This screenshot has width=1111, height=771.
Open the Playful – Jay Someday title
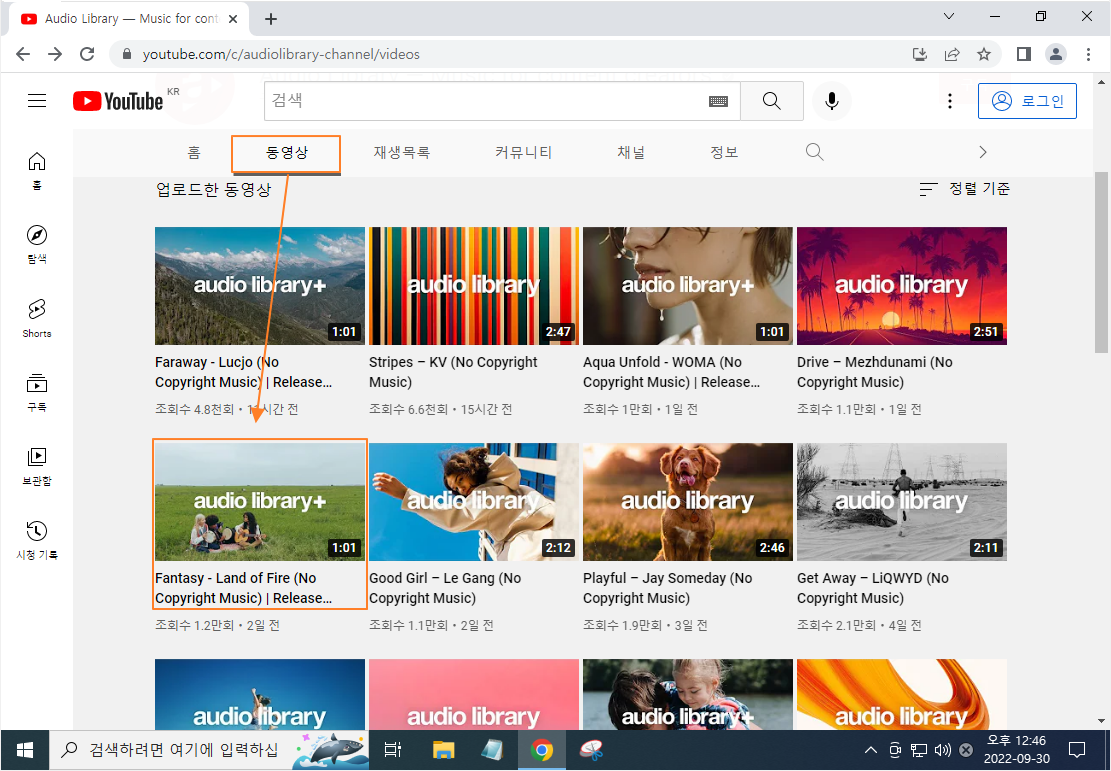pos(667,588)
